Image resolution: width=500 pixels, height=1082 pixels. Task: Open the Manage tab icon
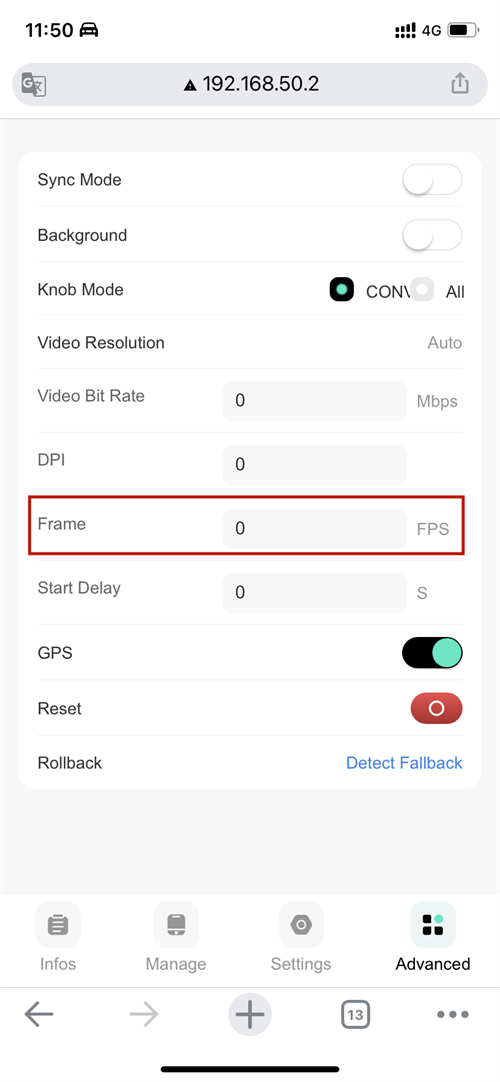(x=176, y=924)
